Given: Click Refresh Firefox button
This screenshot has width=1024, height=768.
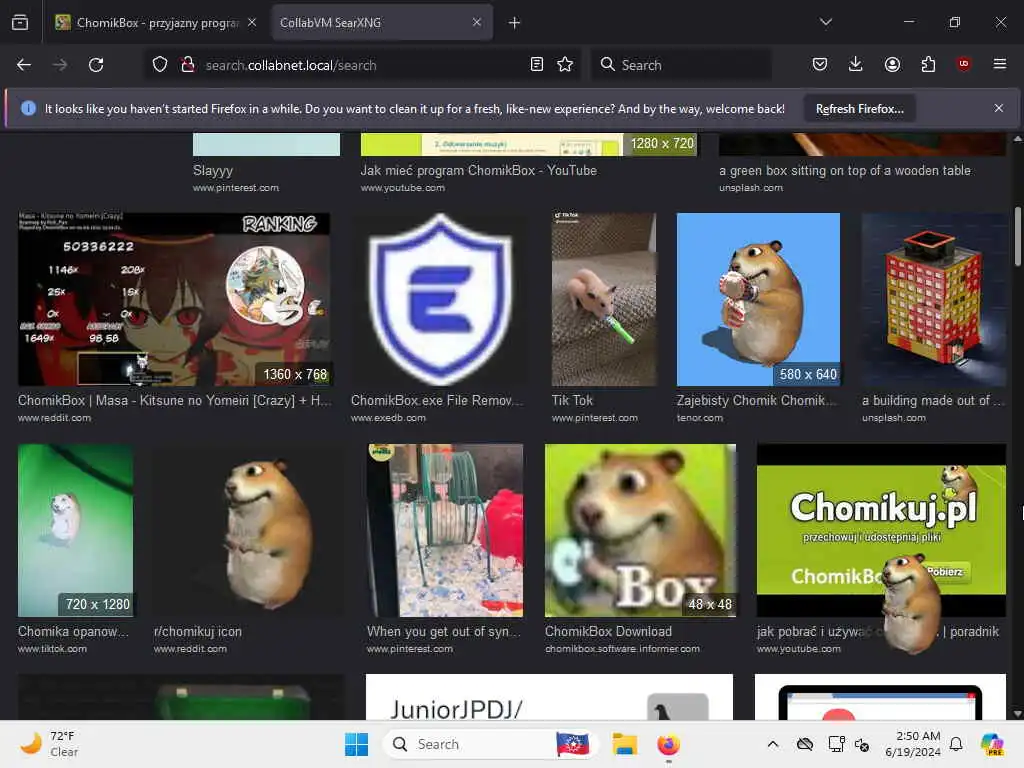Looking at the screenshot, I should [x=859, y=109].
